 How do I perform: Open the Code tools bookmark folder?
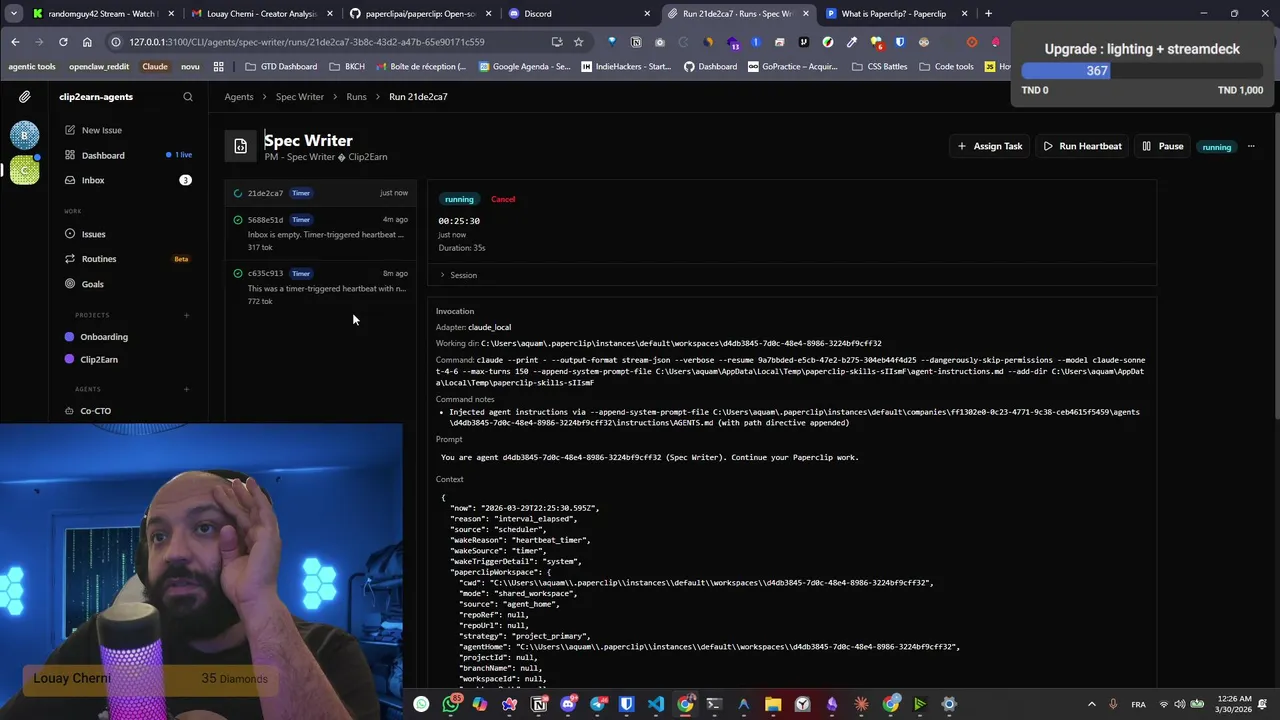pos(945,67)
